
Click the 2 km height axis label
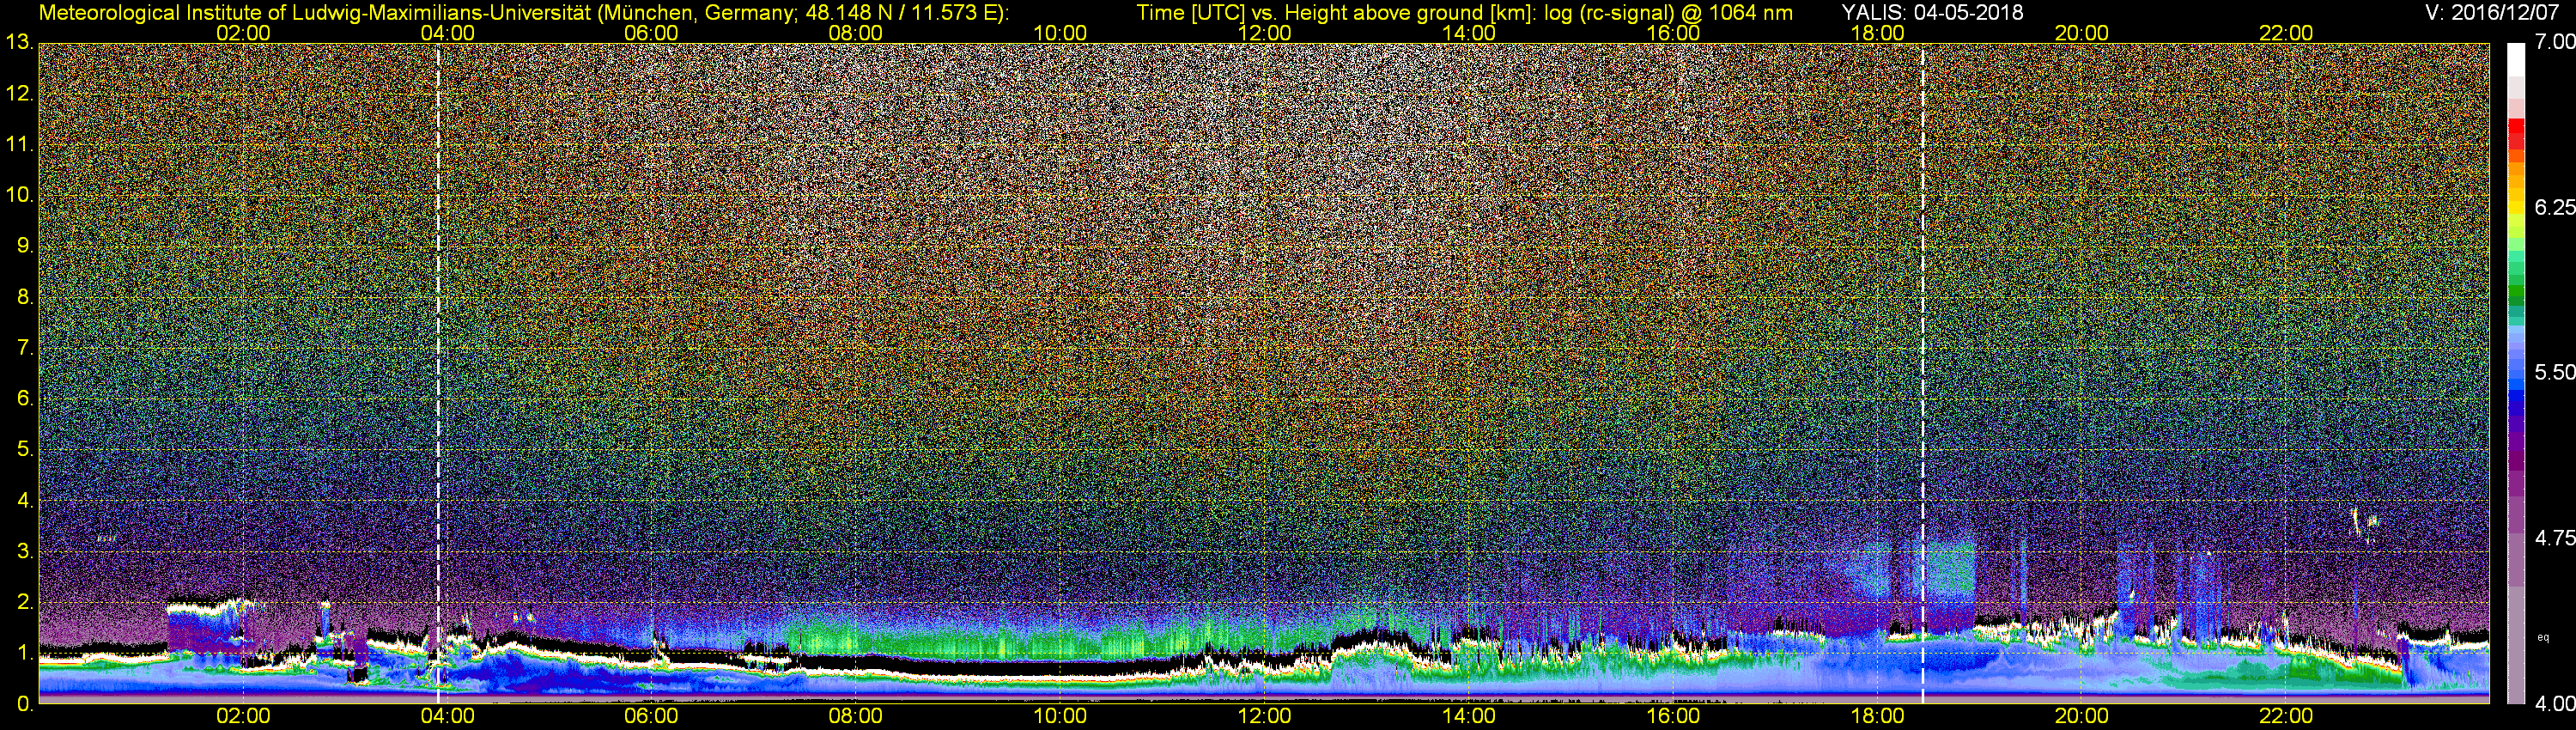point(24,602)
